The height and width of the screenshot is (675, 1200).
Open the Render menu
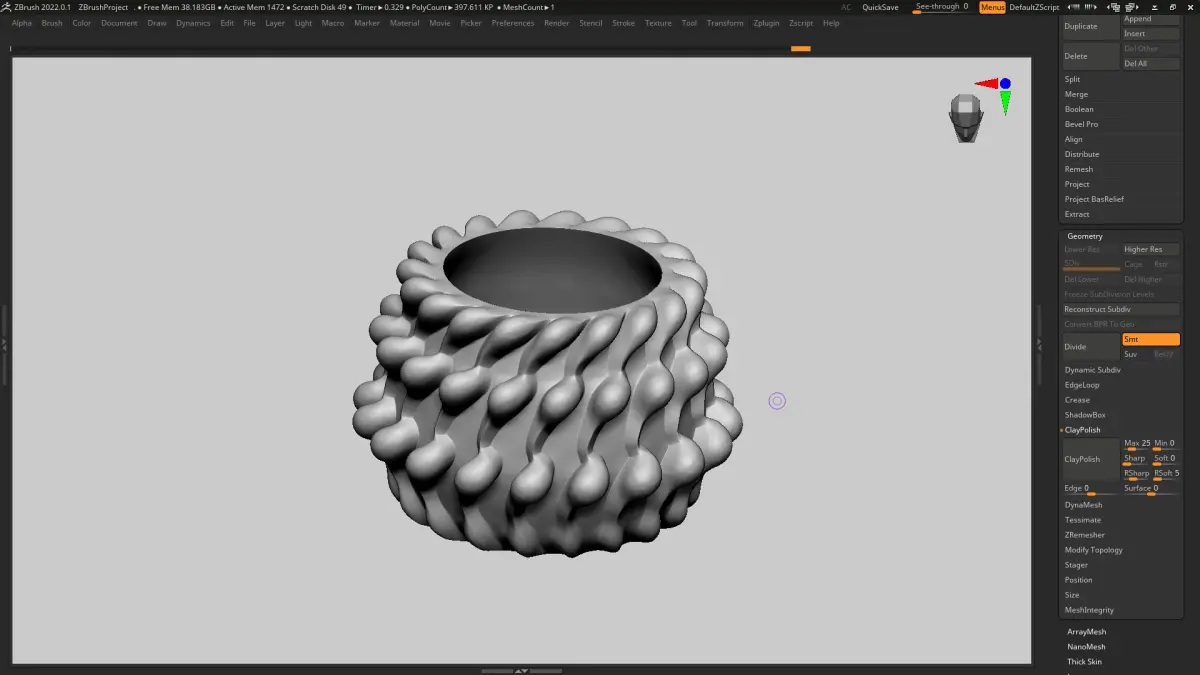[556, 23]
